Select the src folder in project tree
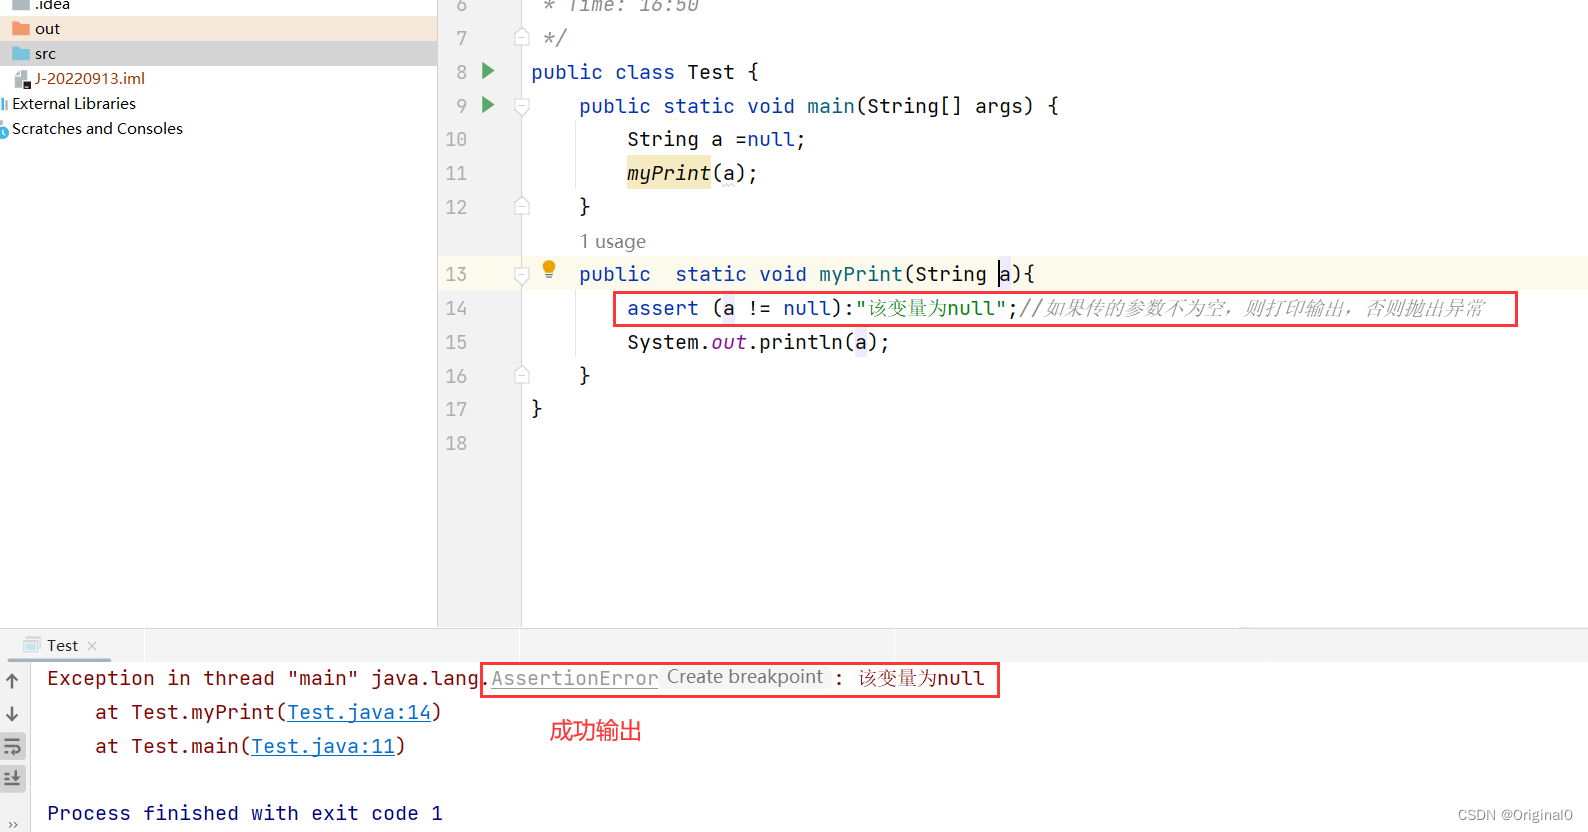Viewport: 1588px width, 832px height. tap(45, 54)
